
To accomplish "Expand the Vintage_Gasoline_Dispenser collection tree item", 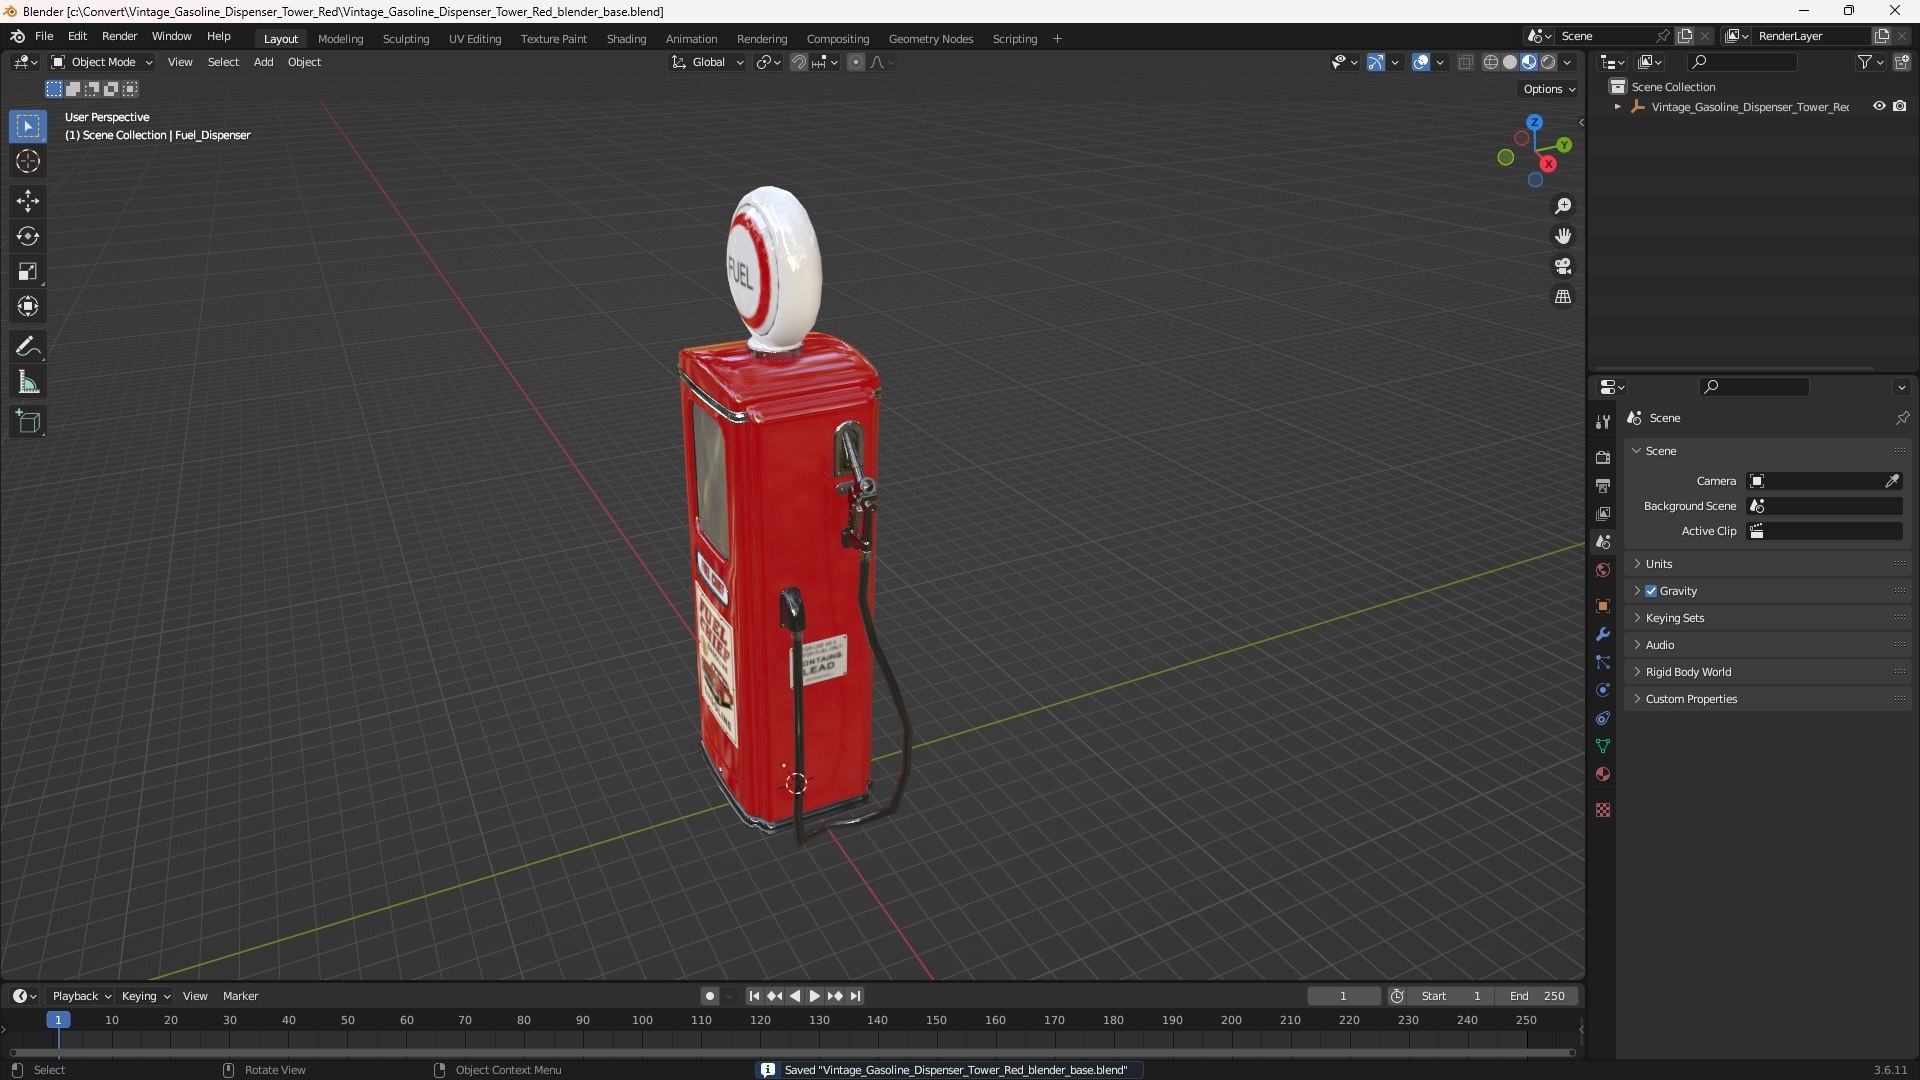I will 1617,107.
